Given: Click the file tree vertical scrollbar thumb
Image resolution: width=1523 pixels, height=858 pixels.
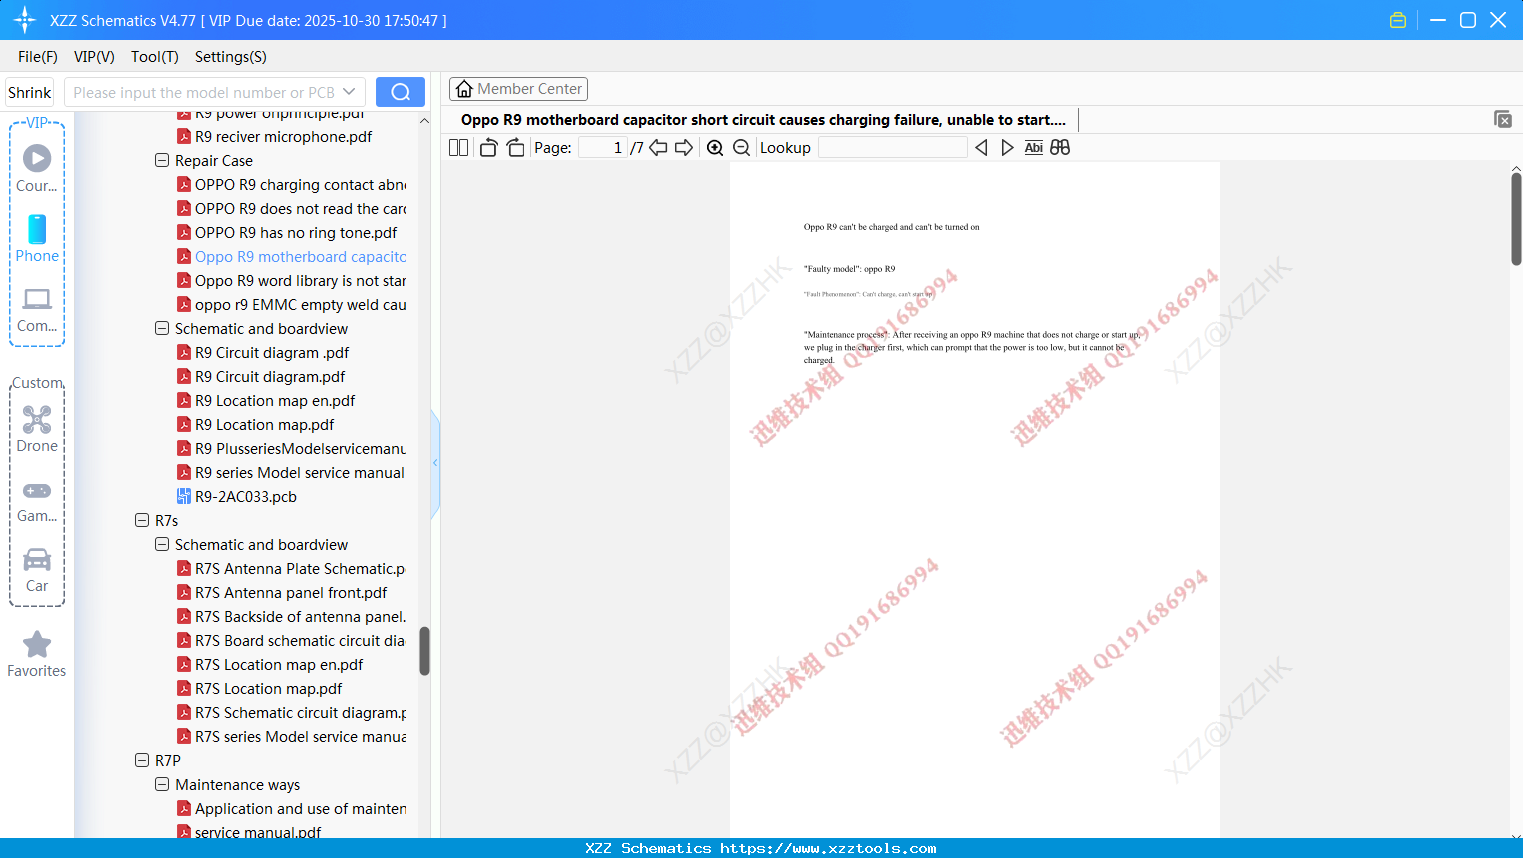Looking at the screenshot, I should [x=424, y=651].
